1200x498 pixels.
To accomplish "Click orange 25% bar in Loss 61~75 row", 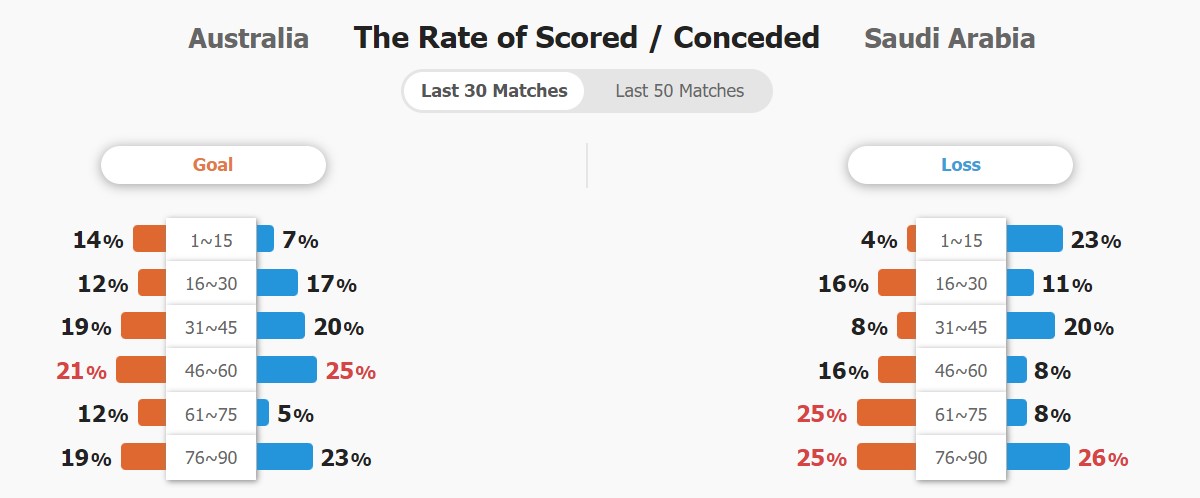I will tap(887, 413).
